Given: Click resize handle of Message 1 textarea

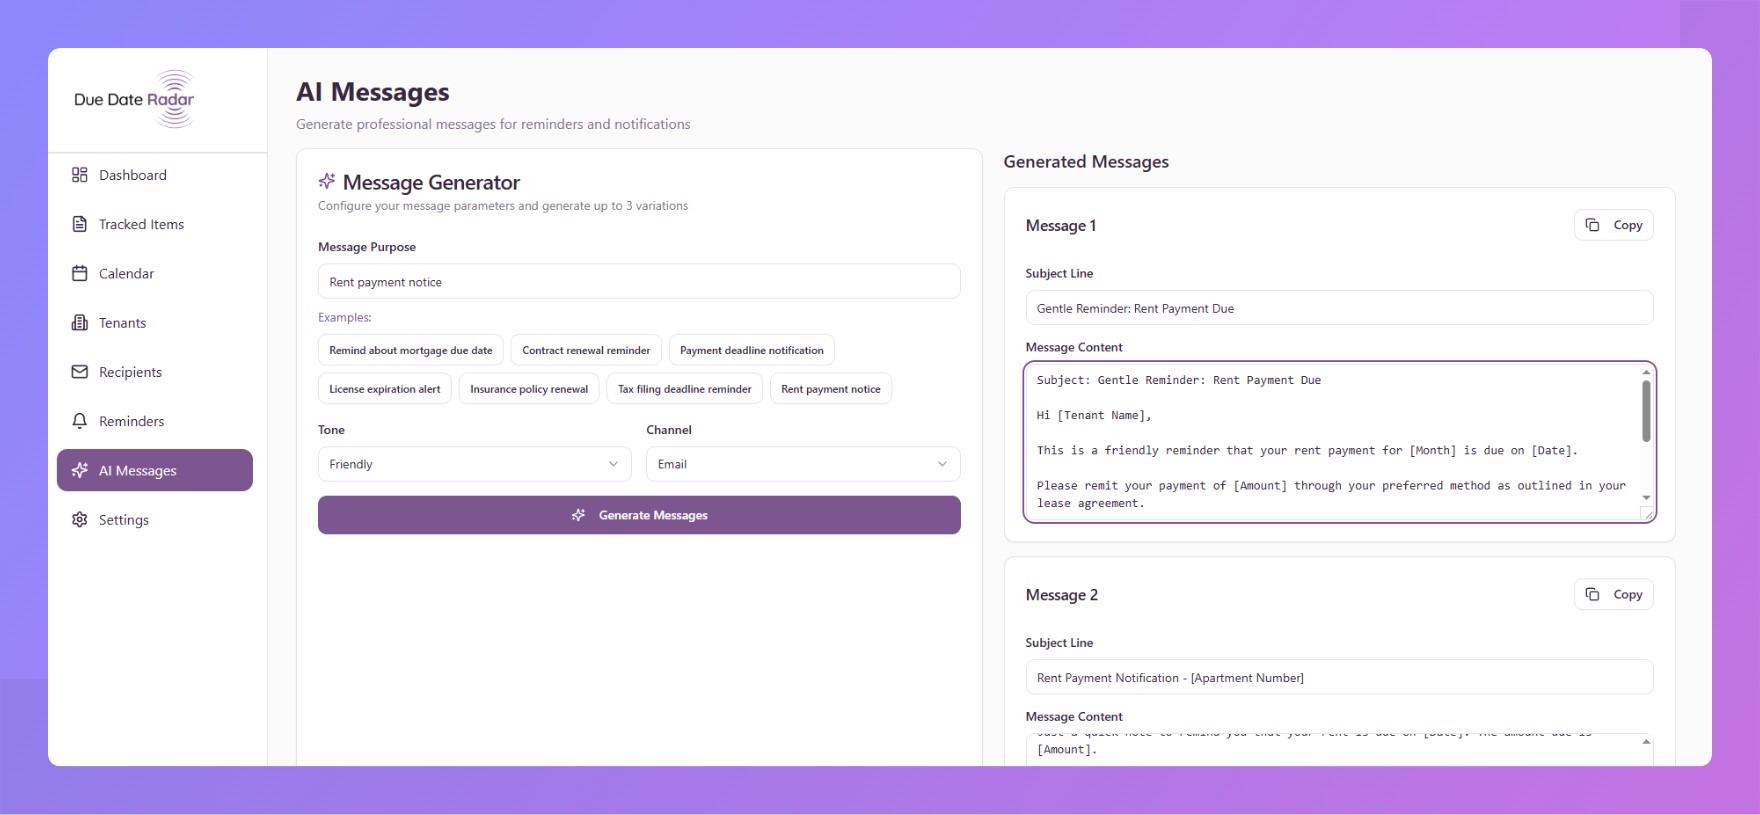Looking at the screenshot, I should point(1647,514).
